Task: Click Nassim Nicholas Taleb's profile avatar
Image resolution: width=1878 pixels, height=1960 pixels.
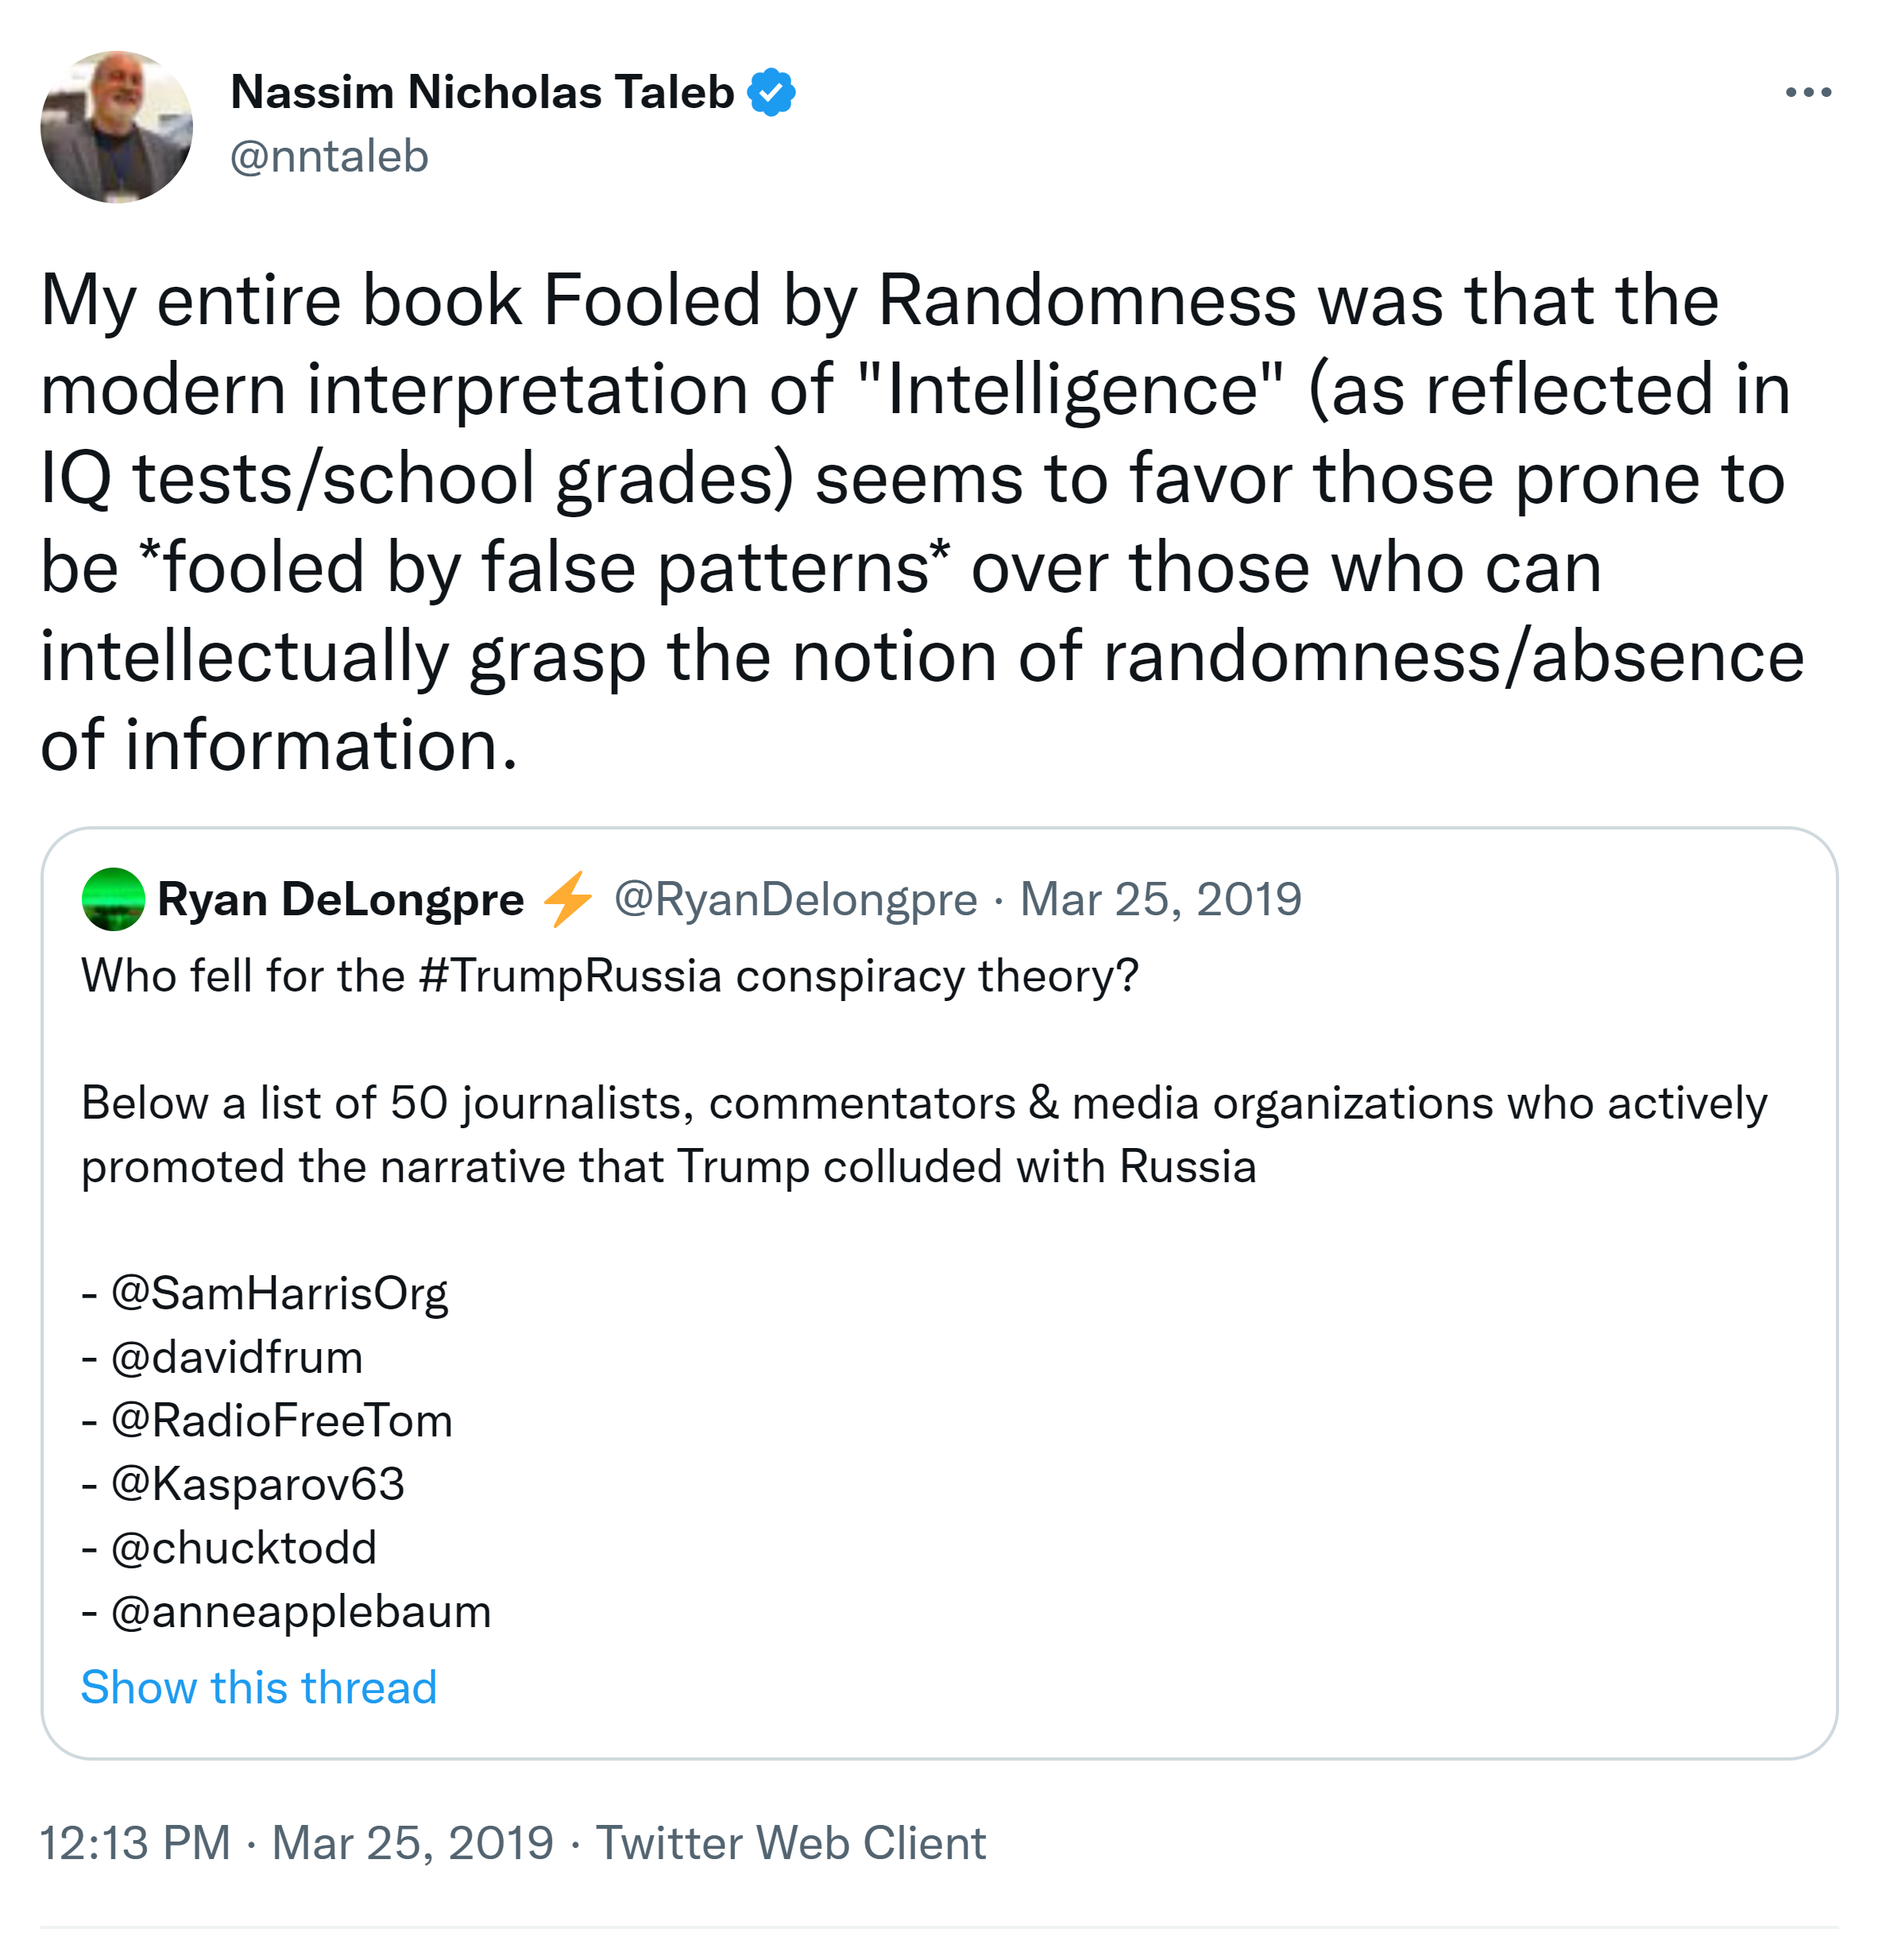Action: 116,127
